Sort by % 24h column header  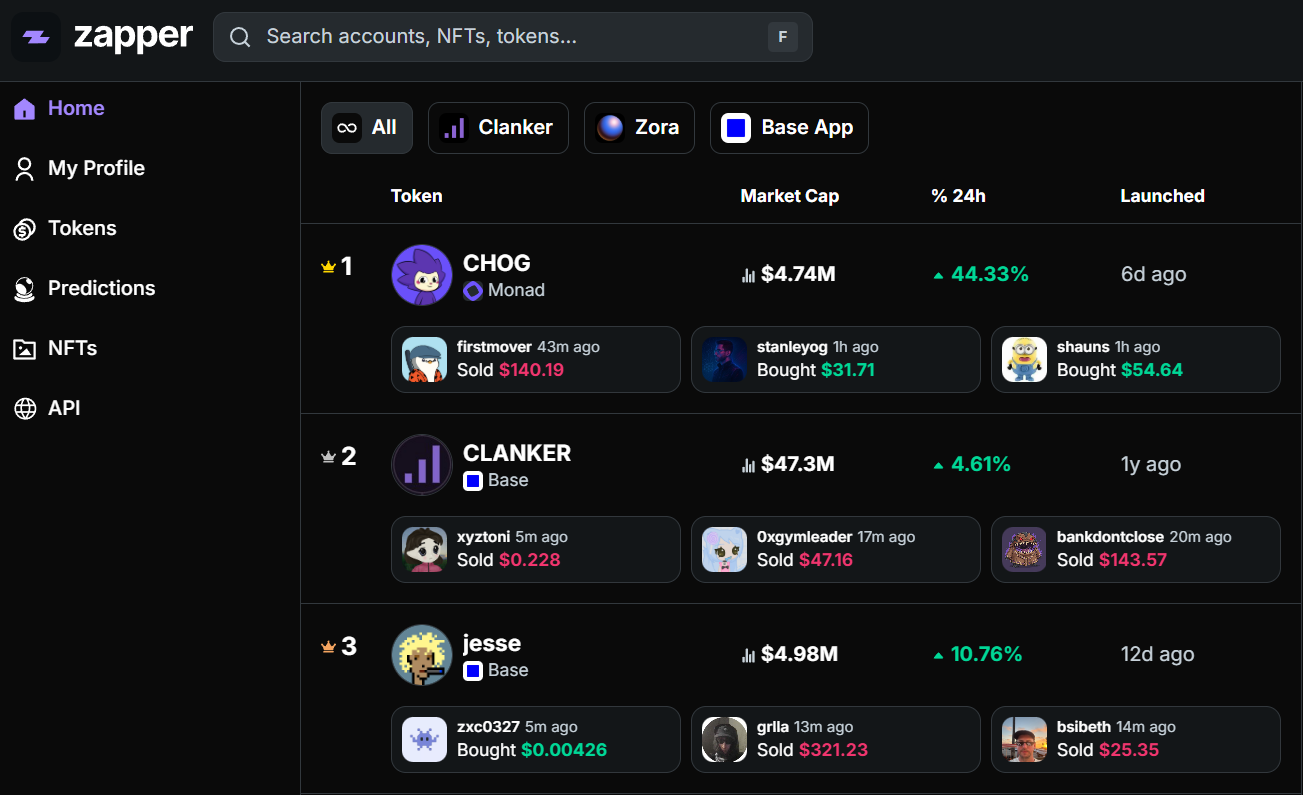[958, 196]
